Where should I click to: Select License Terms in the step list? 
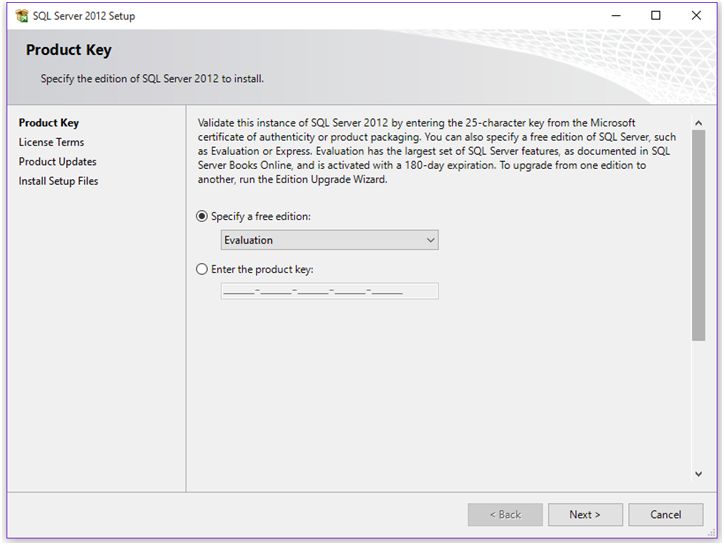click(x=51, y=142)
